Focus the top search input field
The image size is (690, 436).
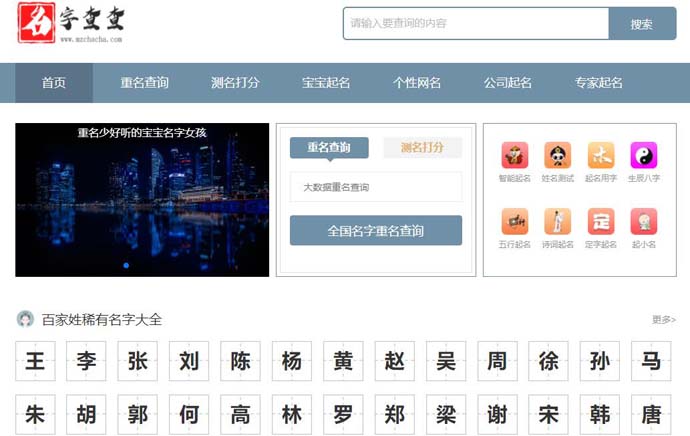tap(476, 24)
